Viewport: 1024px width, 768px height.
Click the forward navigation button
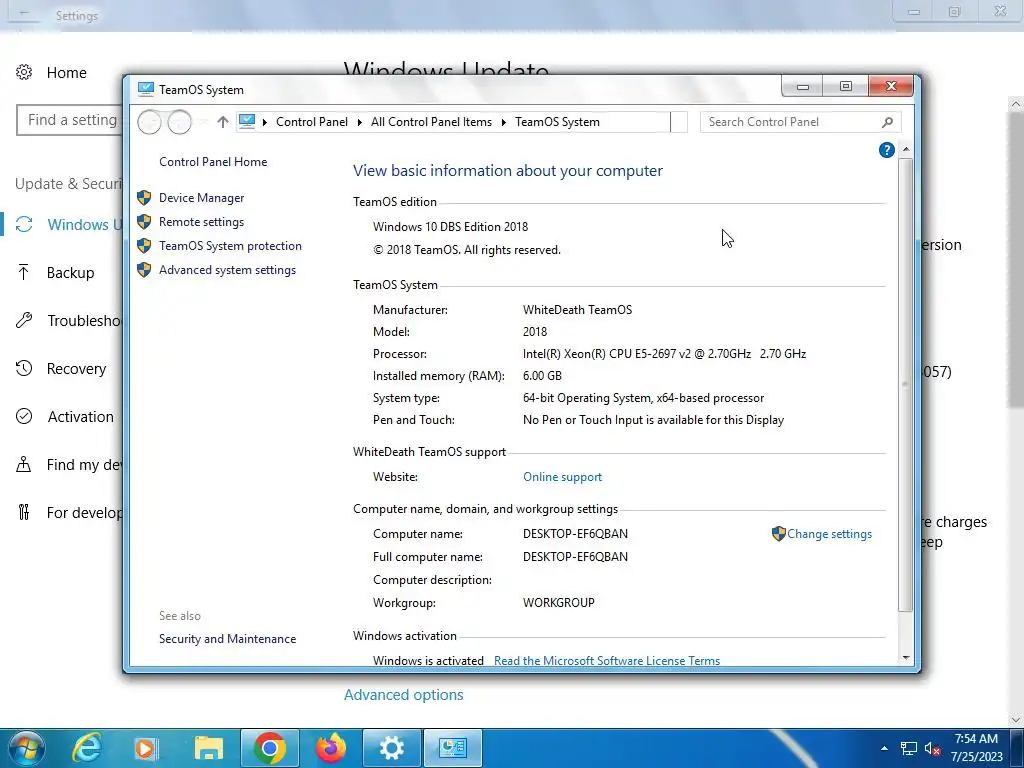[180, 122]
